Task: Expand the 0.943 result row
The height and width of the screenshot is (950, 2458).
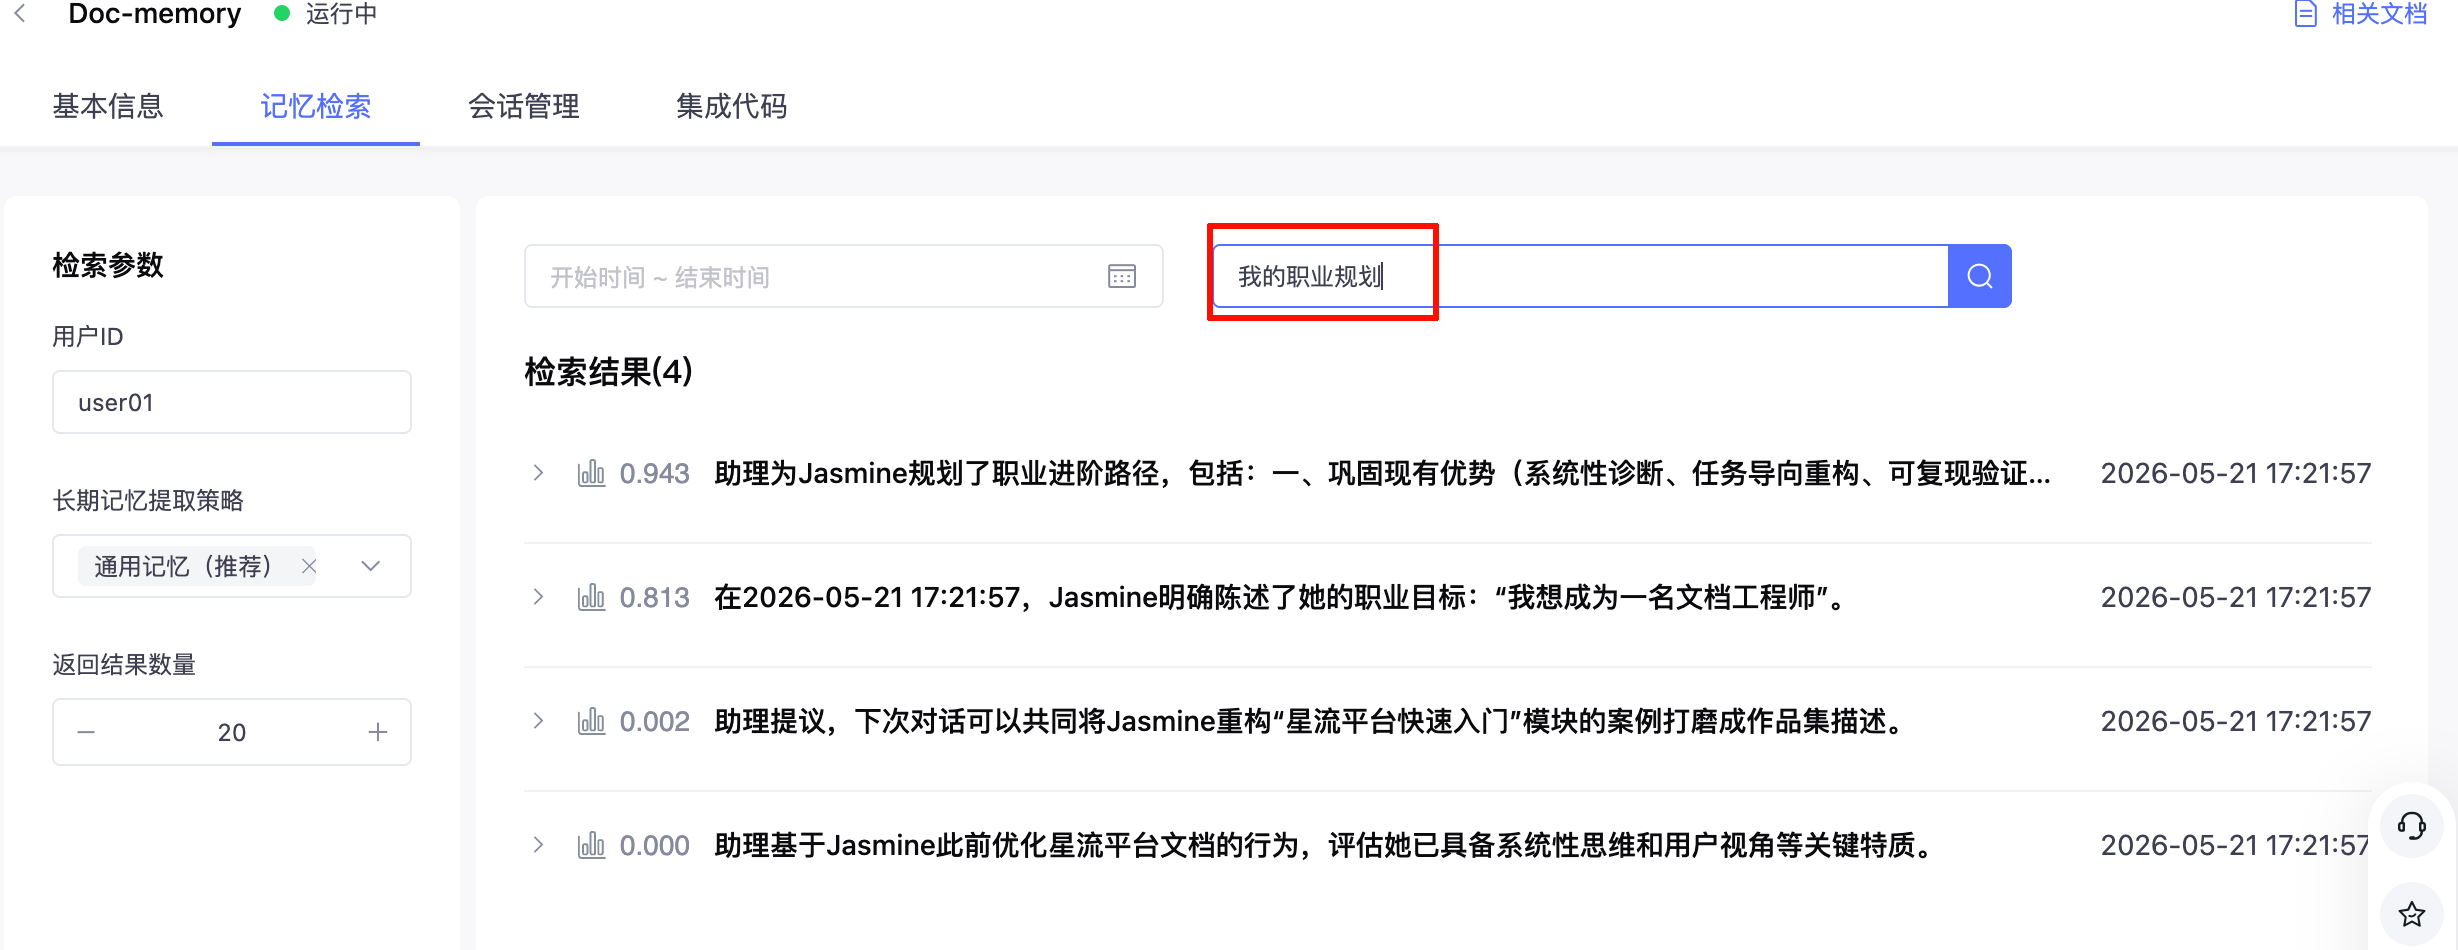Action: pos(539,473)
